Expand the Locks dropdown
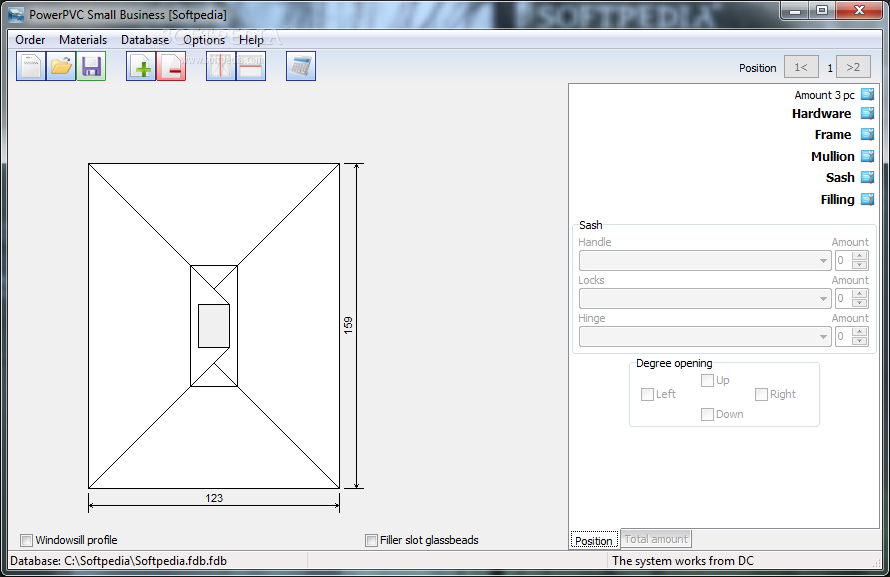This screenshot has height=577, width=890. coord(823,298)
